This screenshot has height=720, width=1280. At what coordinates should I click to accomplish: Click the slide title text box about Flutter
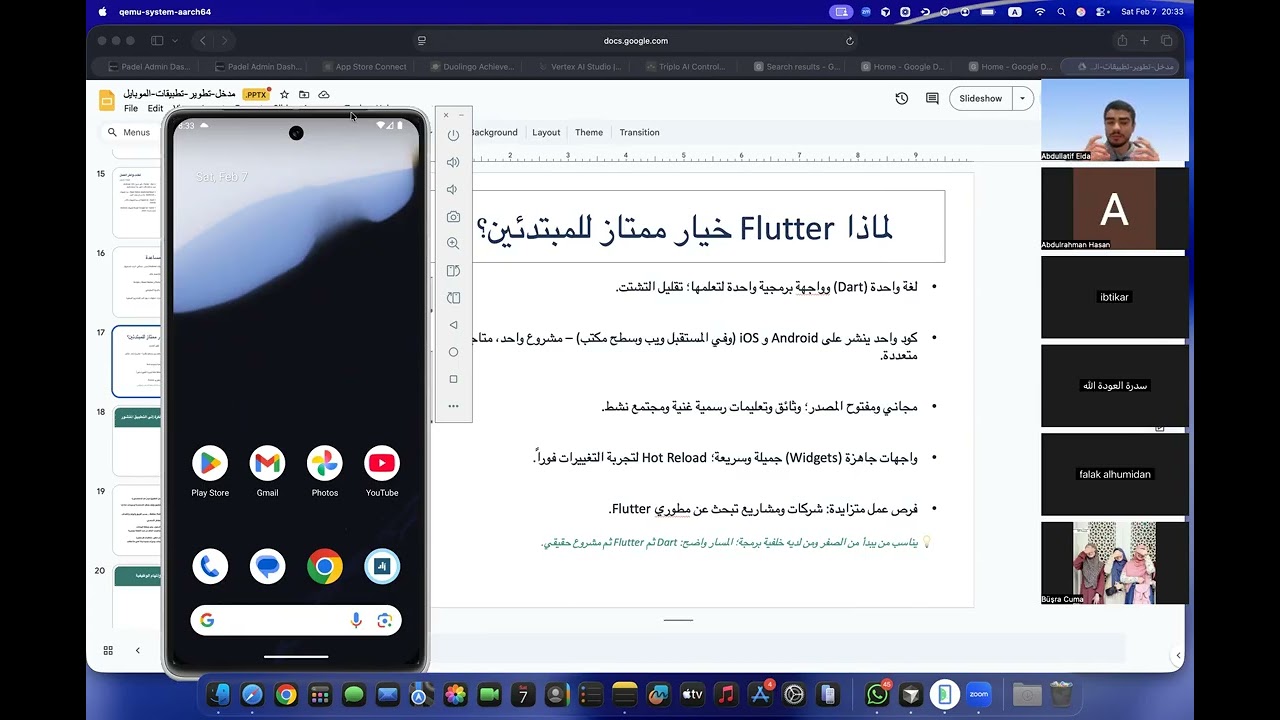tap(708, 227)
